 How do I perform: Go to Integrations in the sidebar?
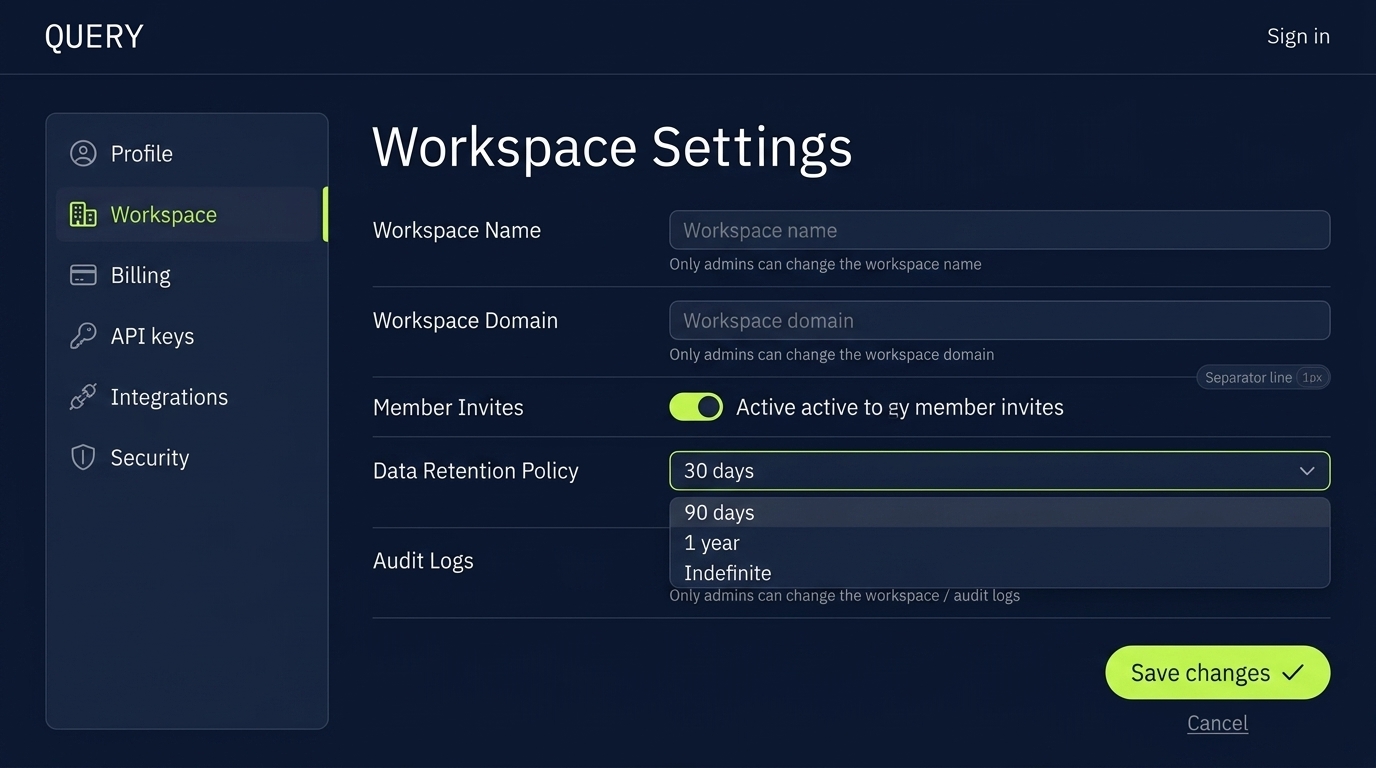pos(169,397)
